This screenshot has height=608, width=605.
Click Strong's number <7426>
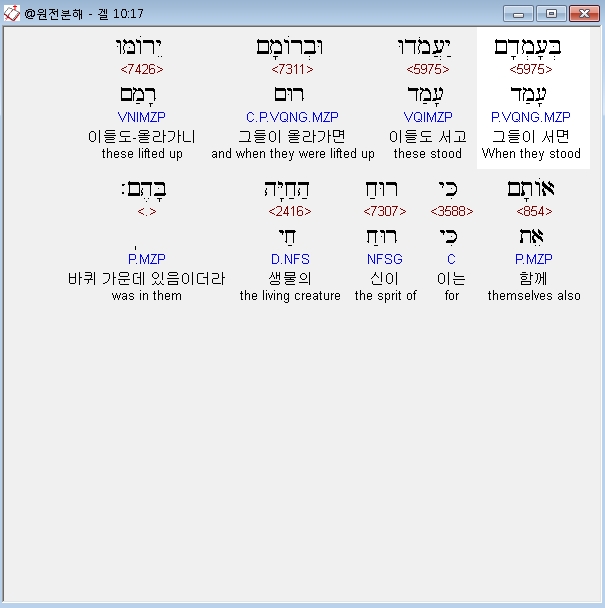pos(142,69)
